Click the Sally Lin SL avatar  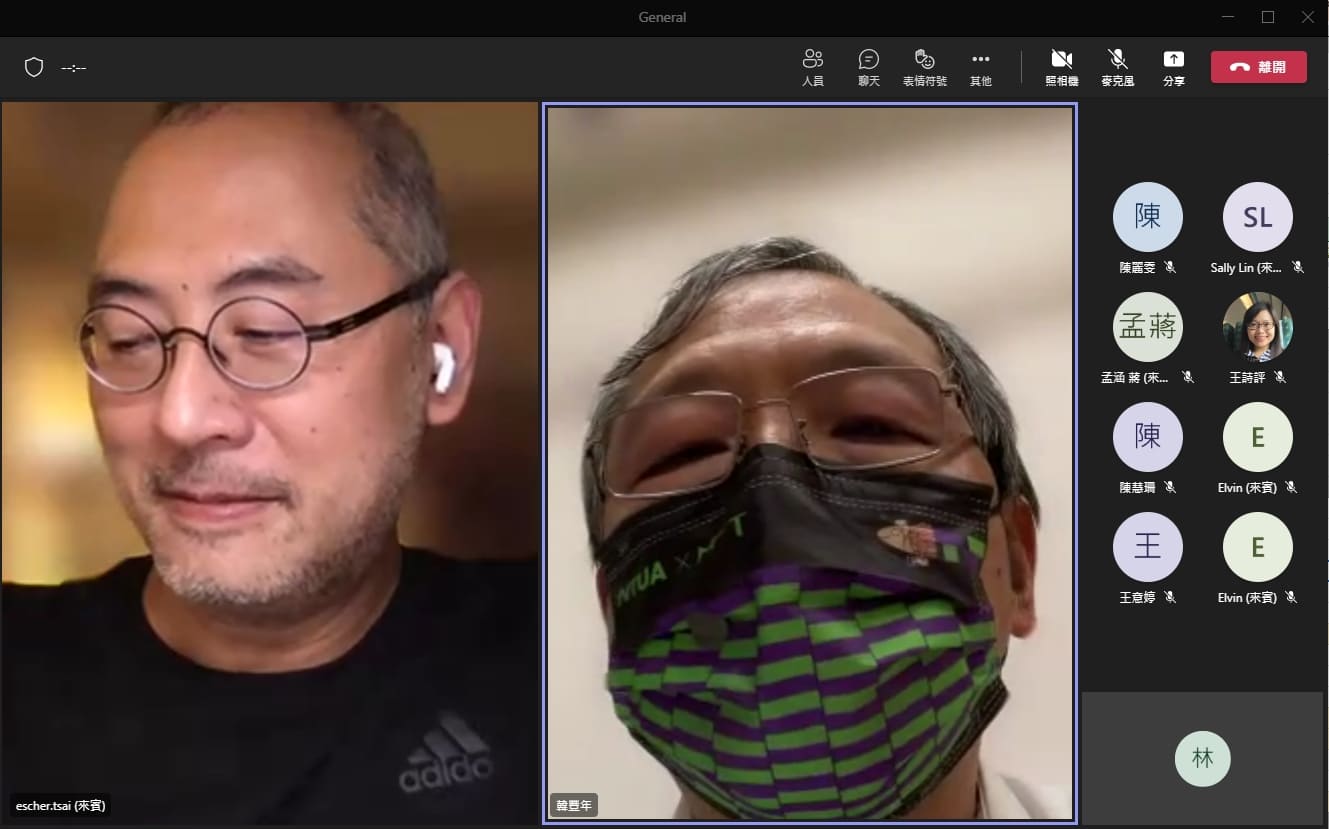point(1257,217)
